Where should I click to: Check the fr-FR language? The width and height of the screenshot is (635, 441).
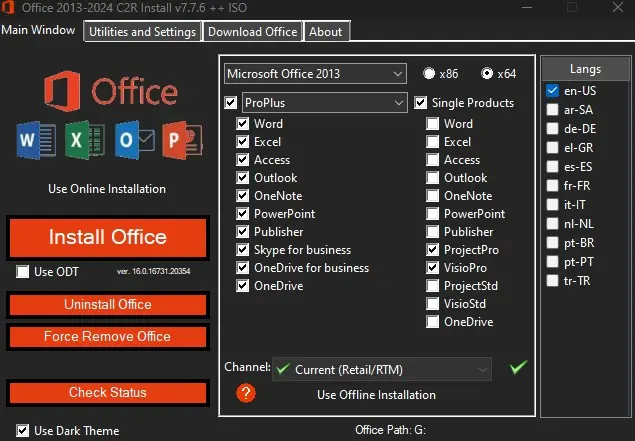(552, 185)
